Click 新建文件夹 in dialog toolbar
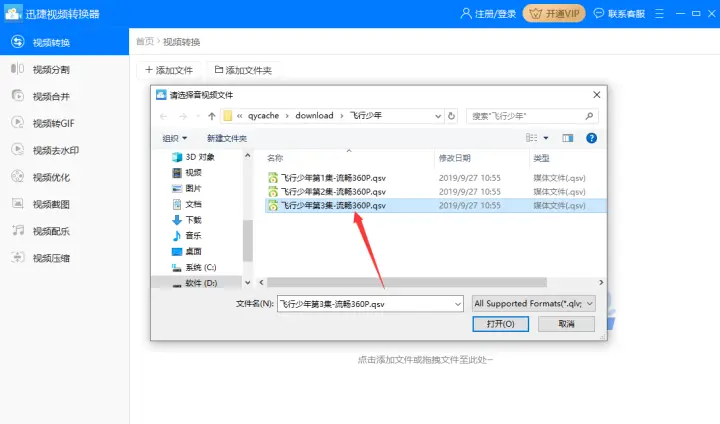The width and height of the screenshot is (720, 424). (x=227, y=138)
